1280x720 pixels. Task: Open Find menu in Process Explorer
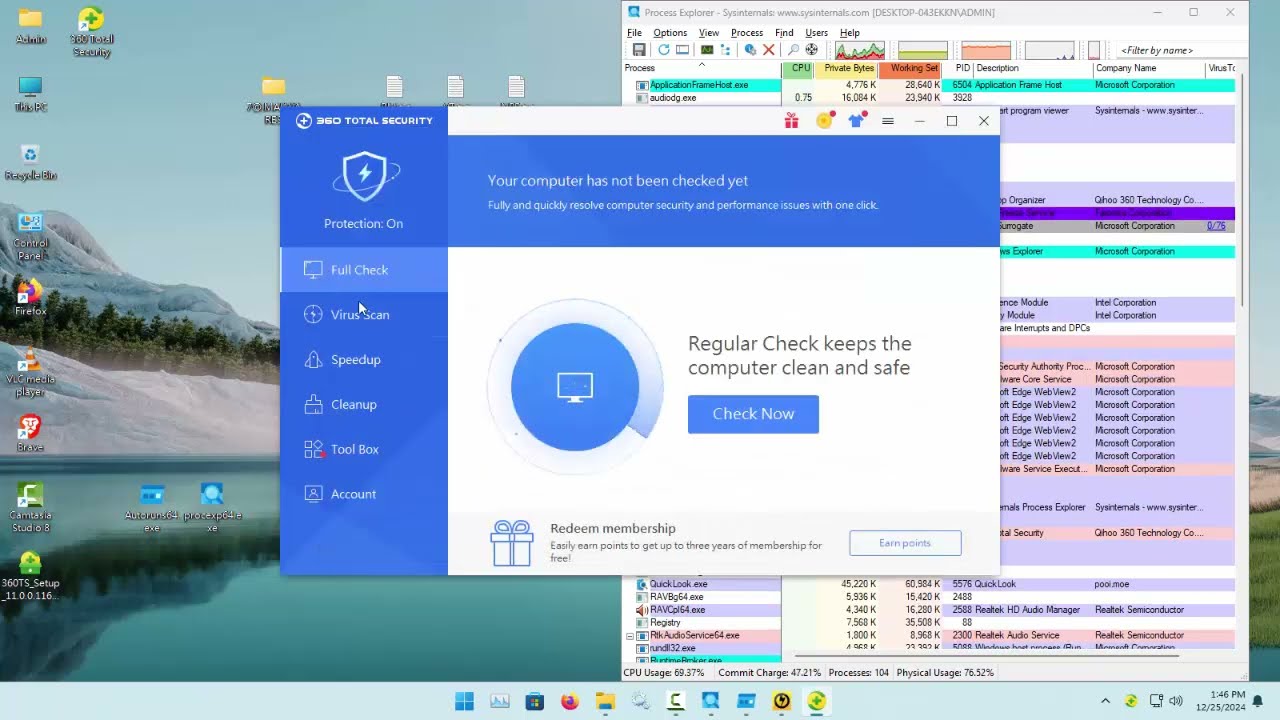(784, 33)
